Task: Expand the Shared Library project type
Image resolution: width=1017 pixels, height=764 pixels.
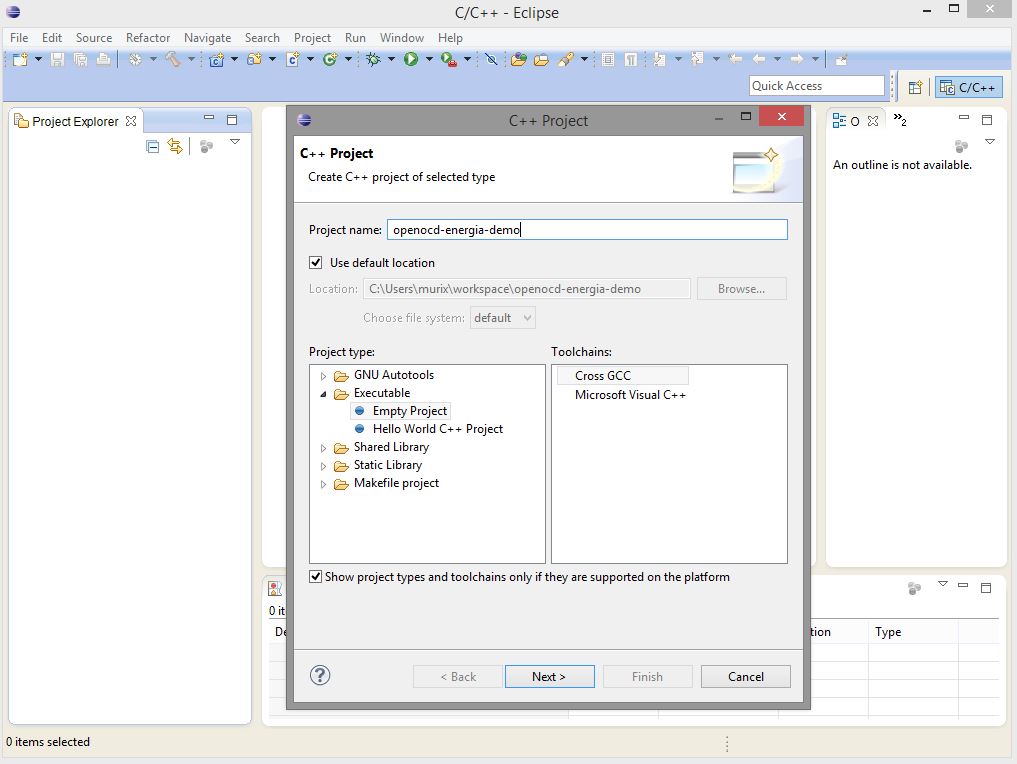Action: pos(323,448)
